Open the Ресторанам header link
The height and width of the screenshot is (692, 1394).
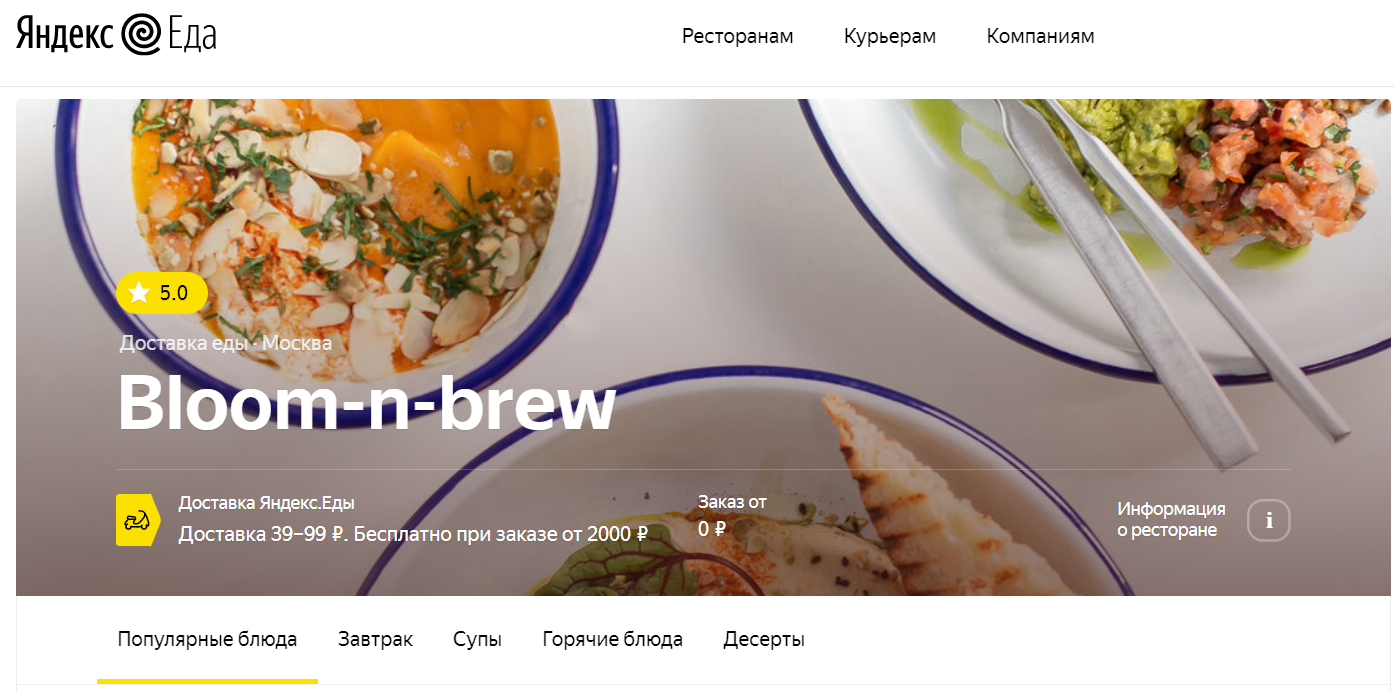click(738, 36)
